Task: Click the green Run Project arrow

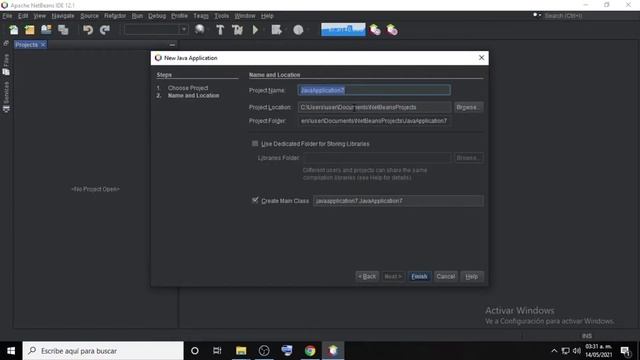Action: click(x=256, y=30)
